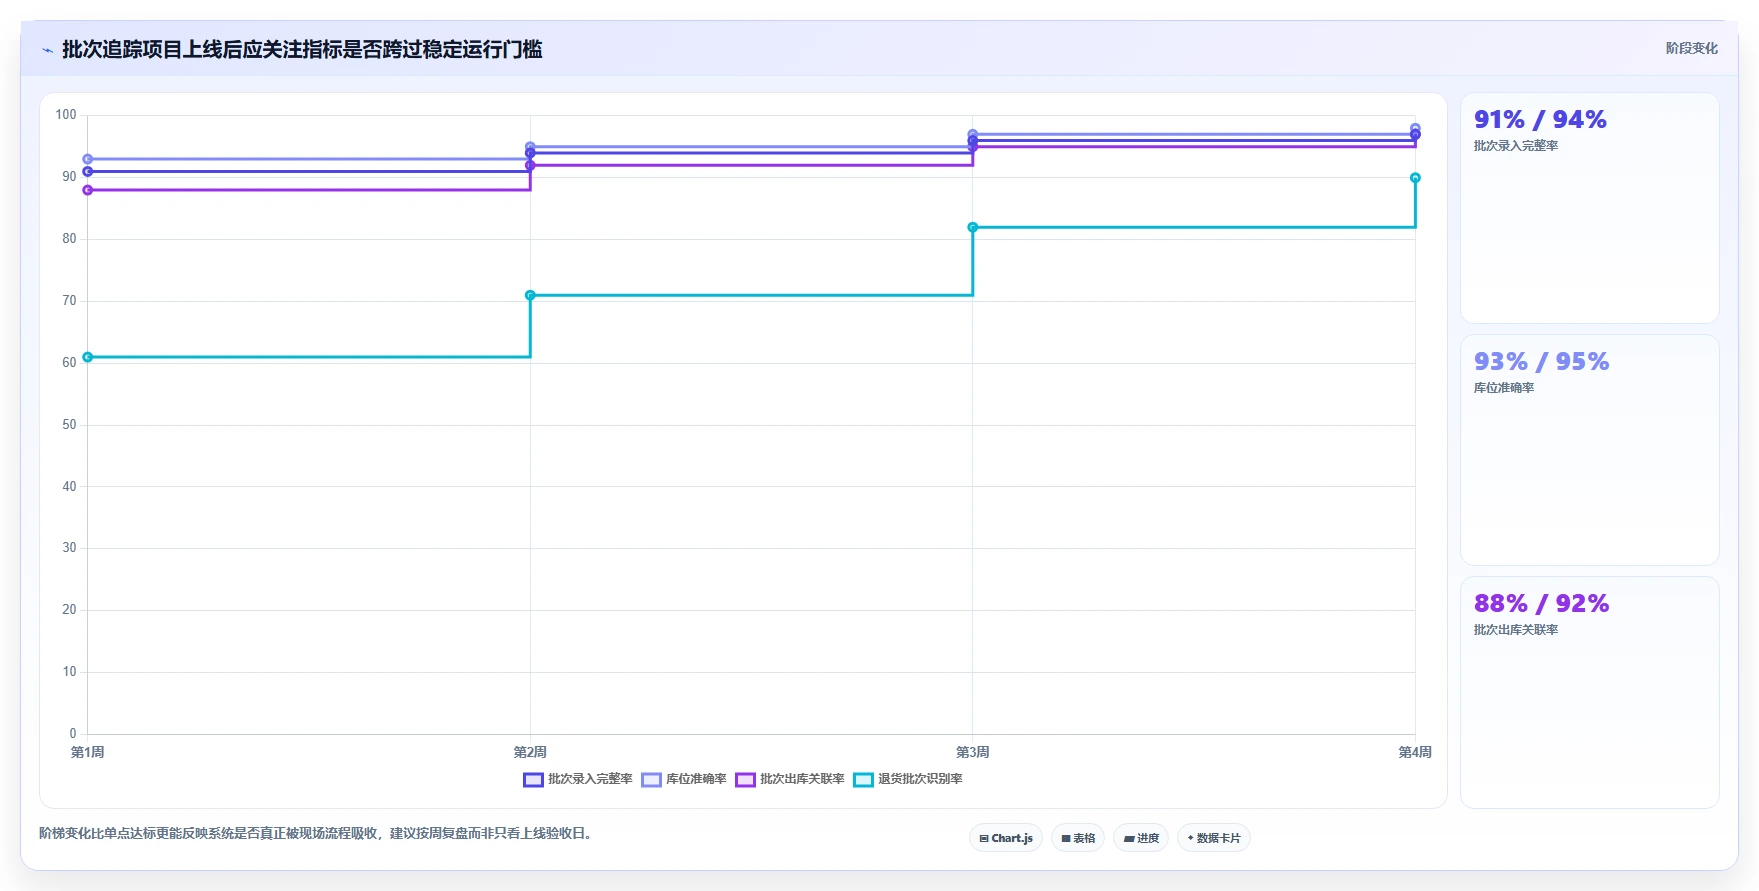Select the 进度 chip
This screenshot has width=1759, height=891.
[x=1141, y=838]
